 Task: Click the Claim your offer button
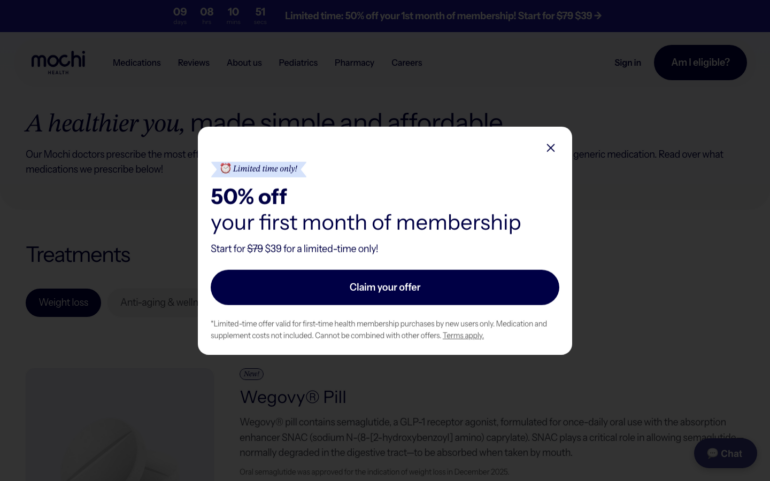(384, 287)
